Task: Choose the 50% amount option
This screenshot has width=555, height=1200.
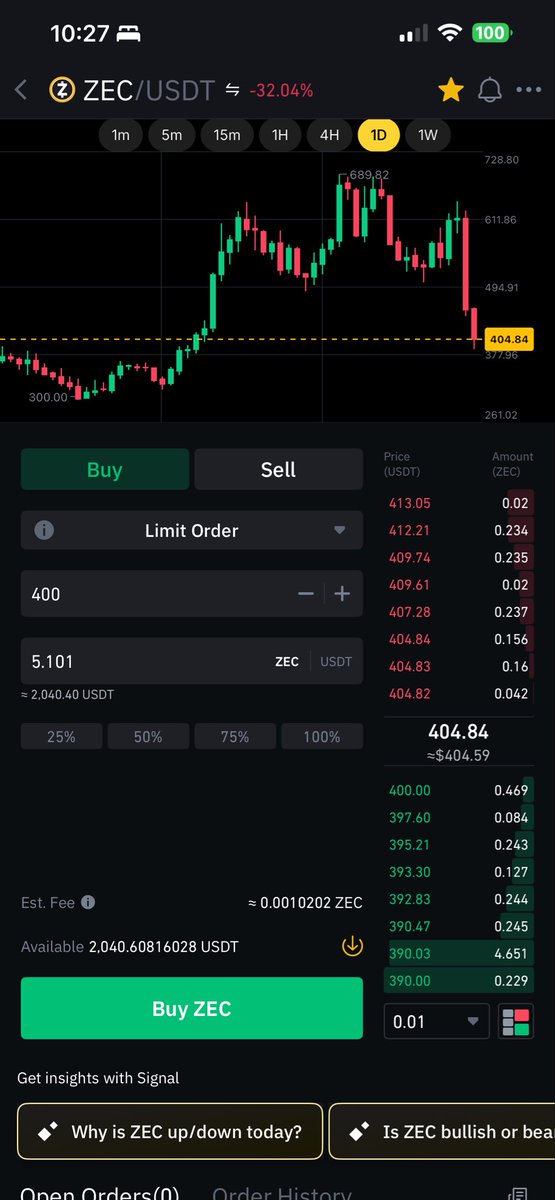Action: (148, 737)
